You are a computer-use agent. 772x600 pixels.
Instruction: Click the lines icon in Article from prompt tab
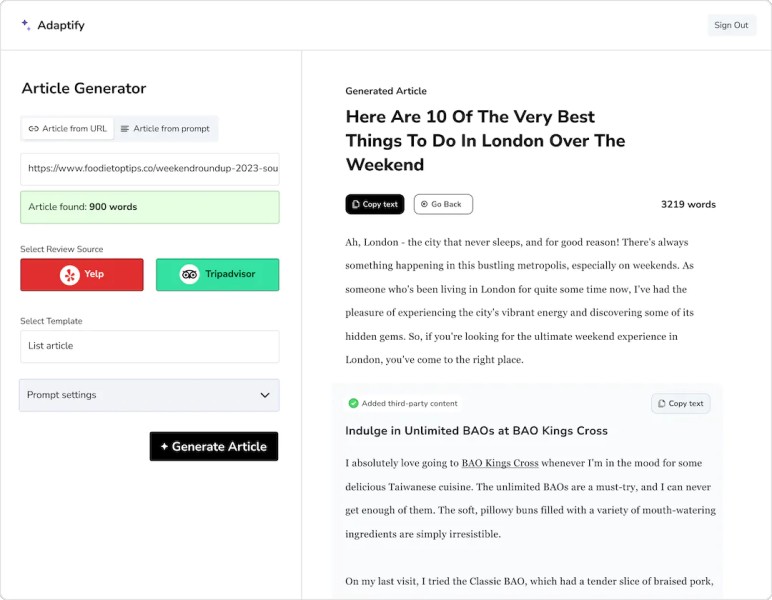coord(125,128)
